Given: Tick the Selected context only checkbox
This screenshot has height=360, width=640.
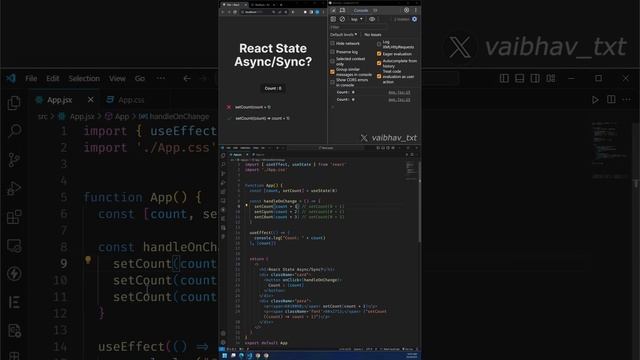Looking at the screenshot, I should [x=332, y=61].
